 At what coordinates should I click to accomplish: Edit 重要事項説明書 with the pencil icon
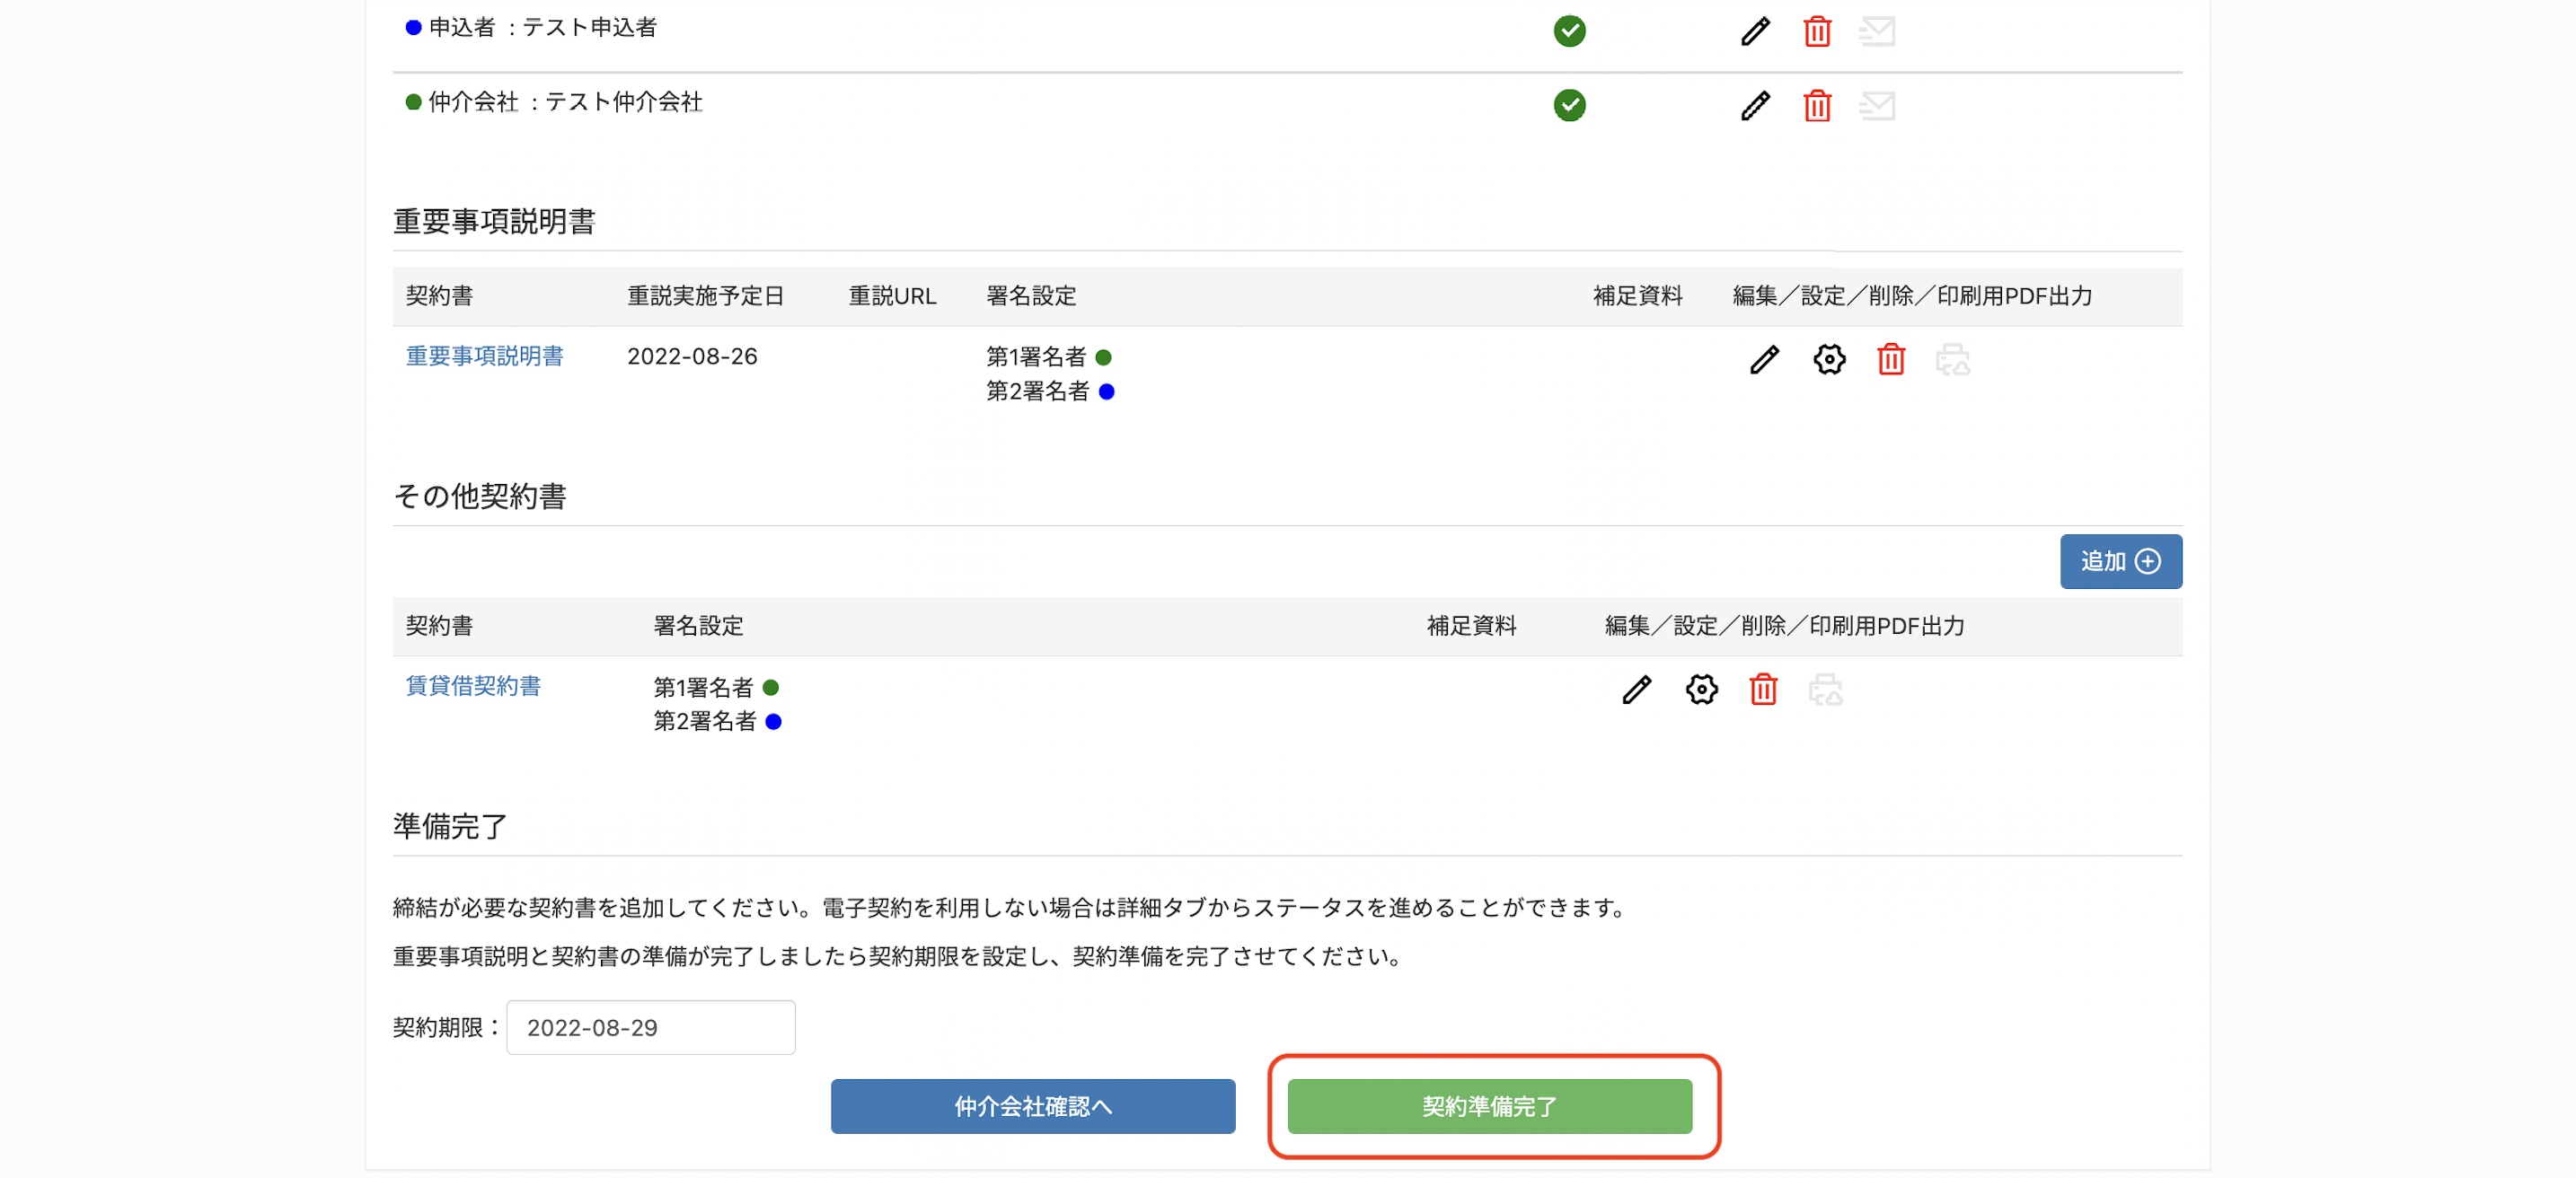(1764, 359)
